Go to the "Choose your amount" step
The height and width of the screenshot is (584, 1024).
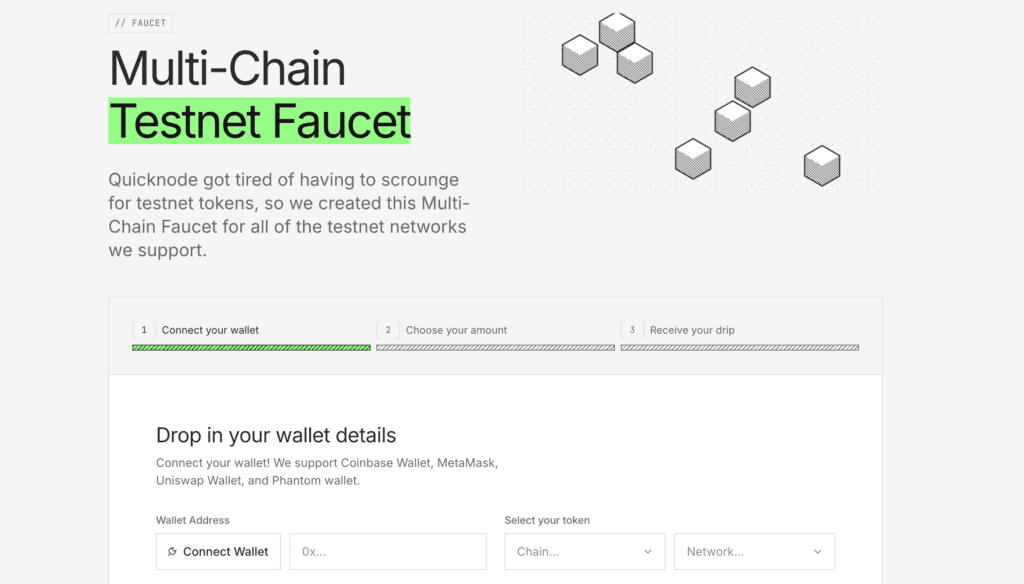[456, 330]
